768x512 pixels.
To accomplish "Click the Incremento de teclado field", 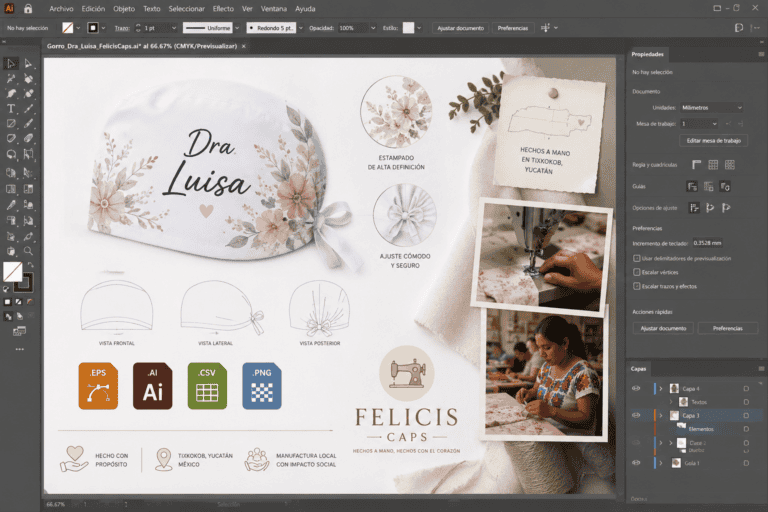I will pyautogui.click(x=707, y=243).
